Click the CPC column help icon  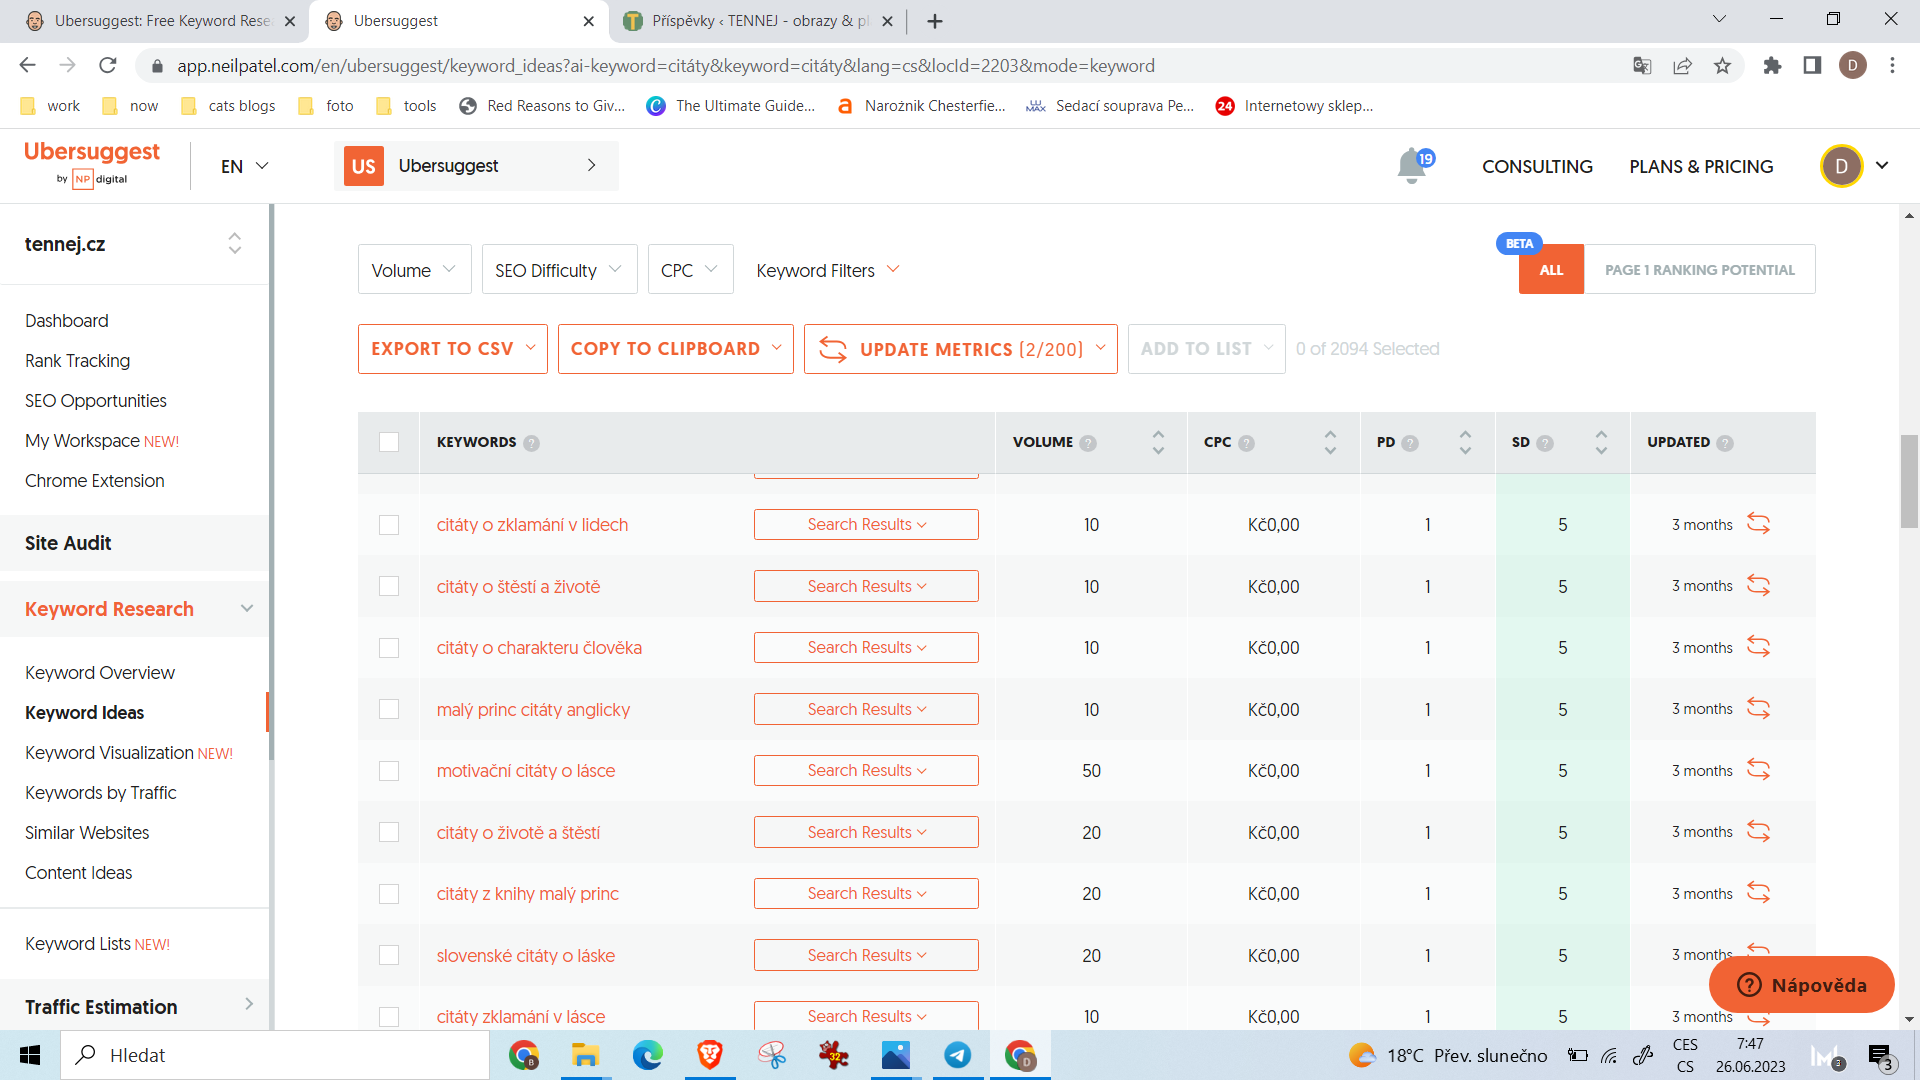(x=1246, y=443)
